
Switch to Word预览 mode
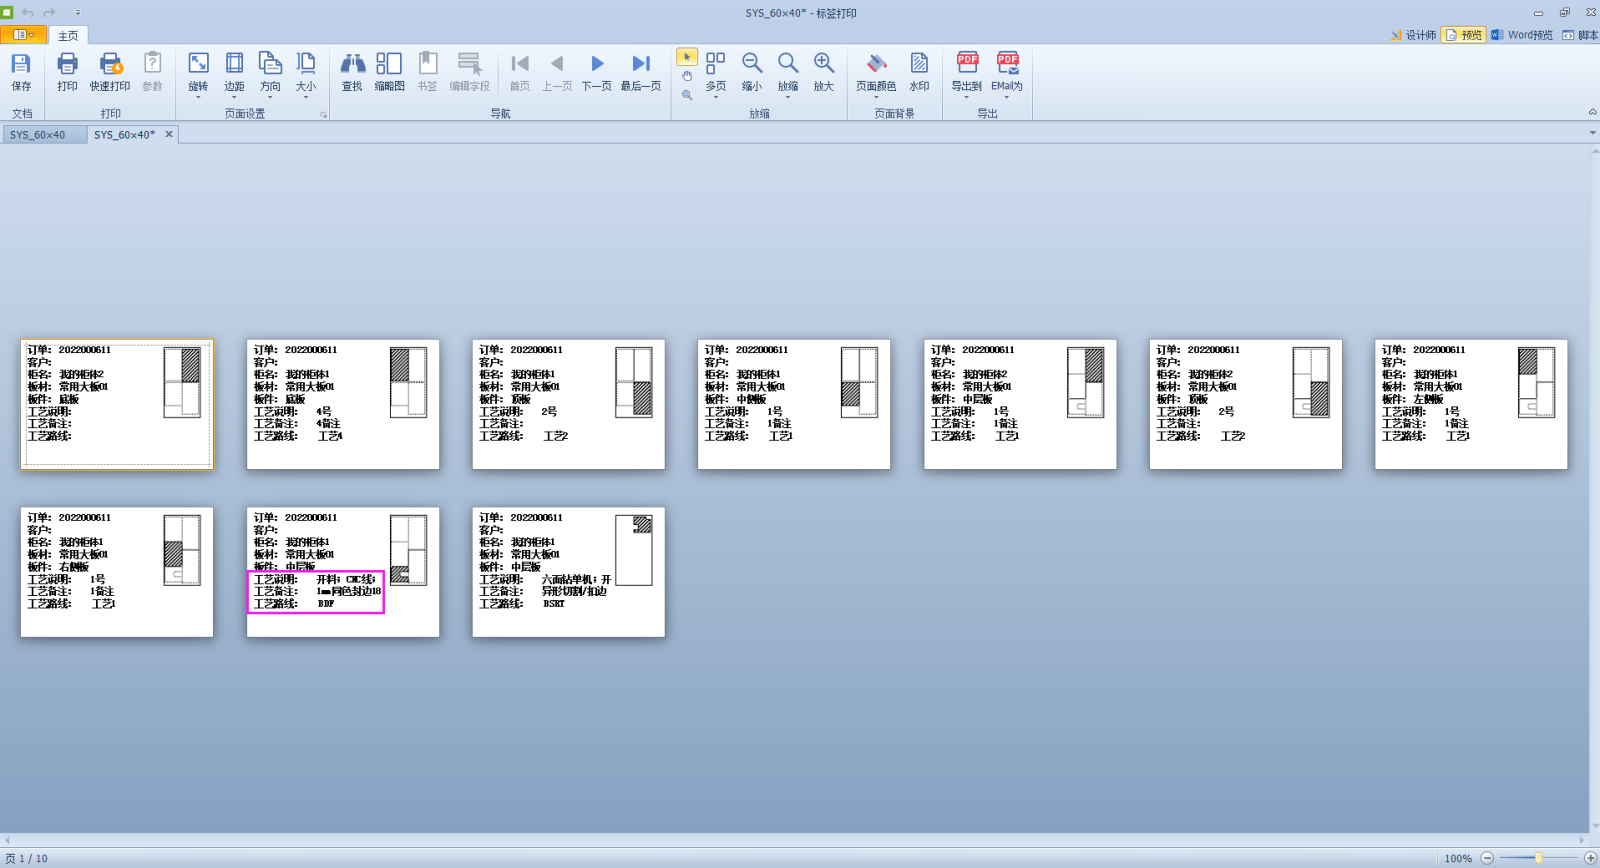tap(1522, 35)
